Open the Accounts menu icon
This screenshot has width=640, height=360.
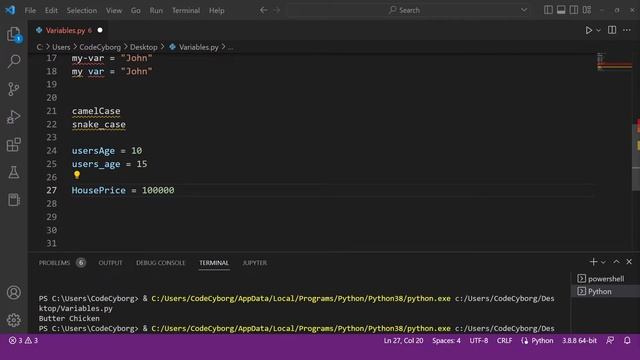(x=14, y=292)
